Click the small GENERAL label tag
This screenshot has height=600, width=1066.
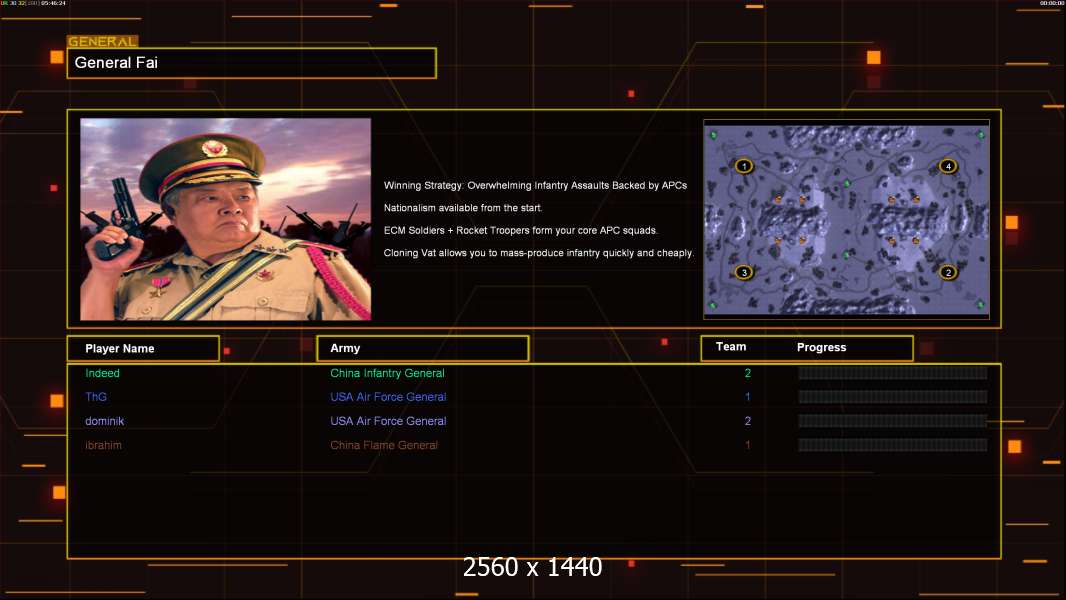point(102,42)
